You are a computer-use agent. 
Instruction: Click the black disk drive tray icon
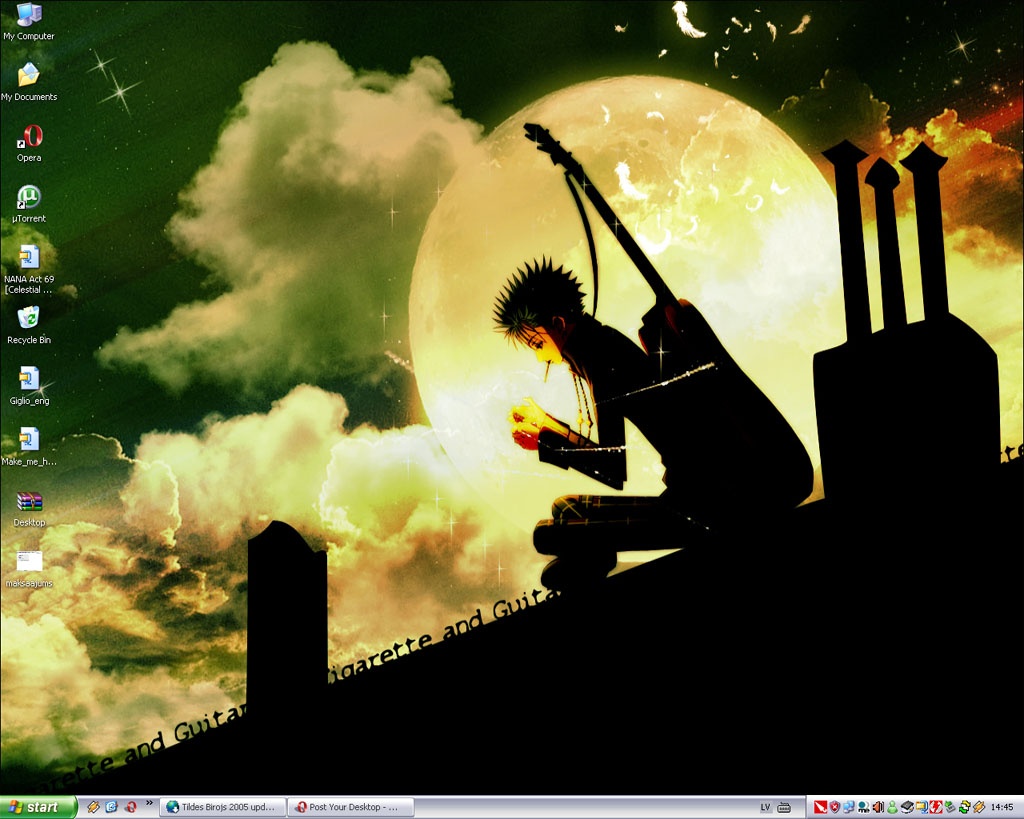(x=907, y=807)
